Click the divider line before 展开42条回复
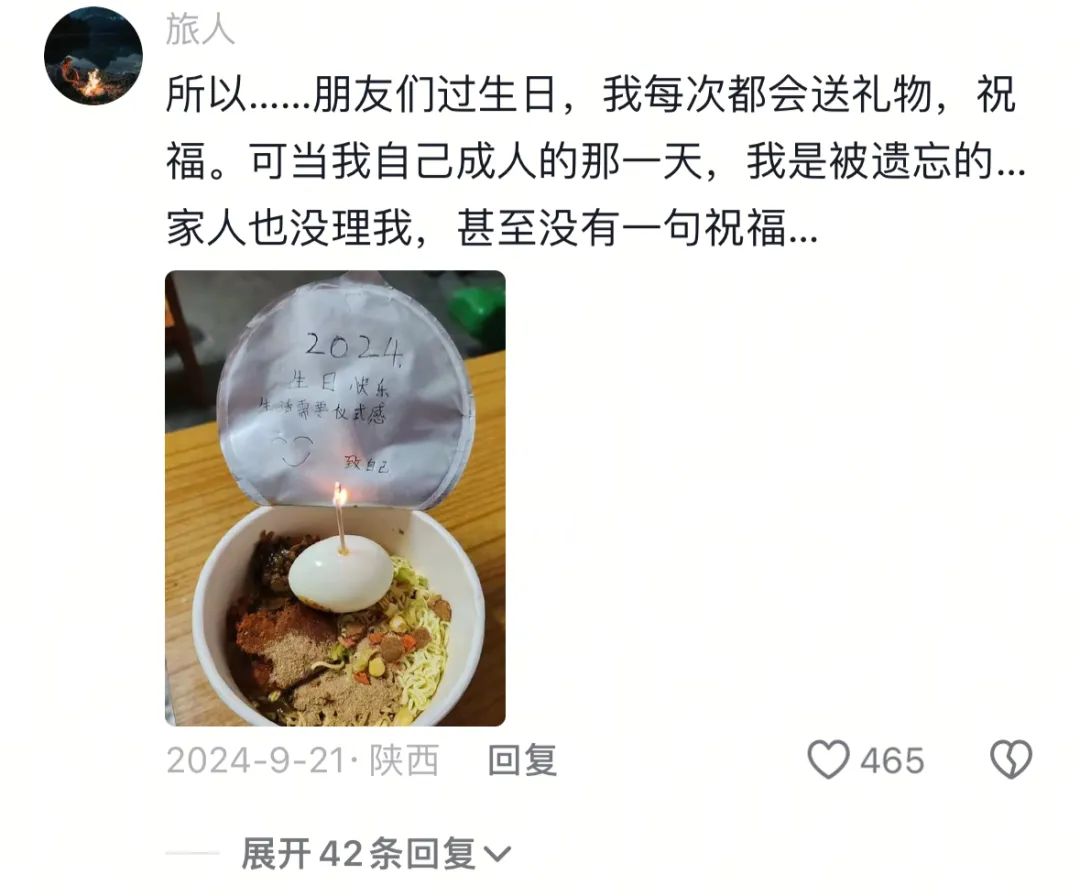This screenshot has width=1080, height=896. 193,854
